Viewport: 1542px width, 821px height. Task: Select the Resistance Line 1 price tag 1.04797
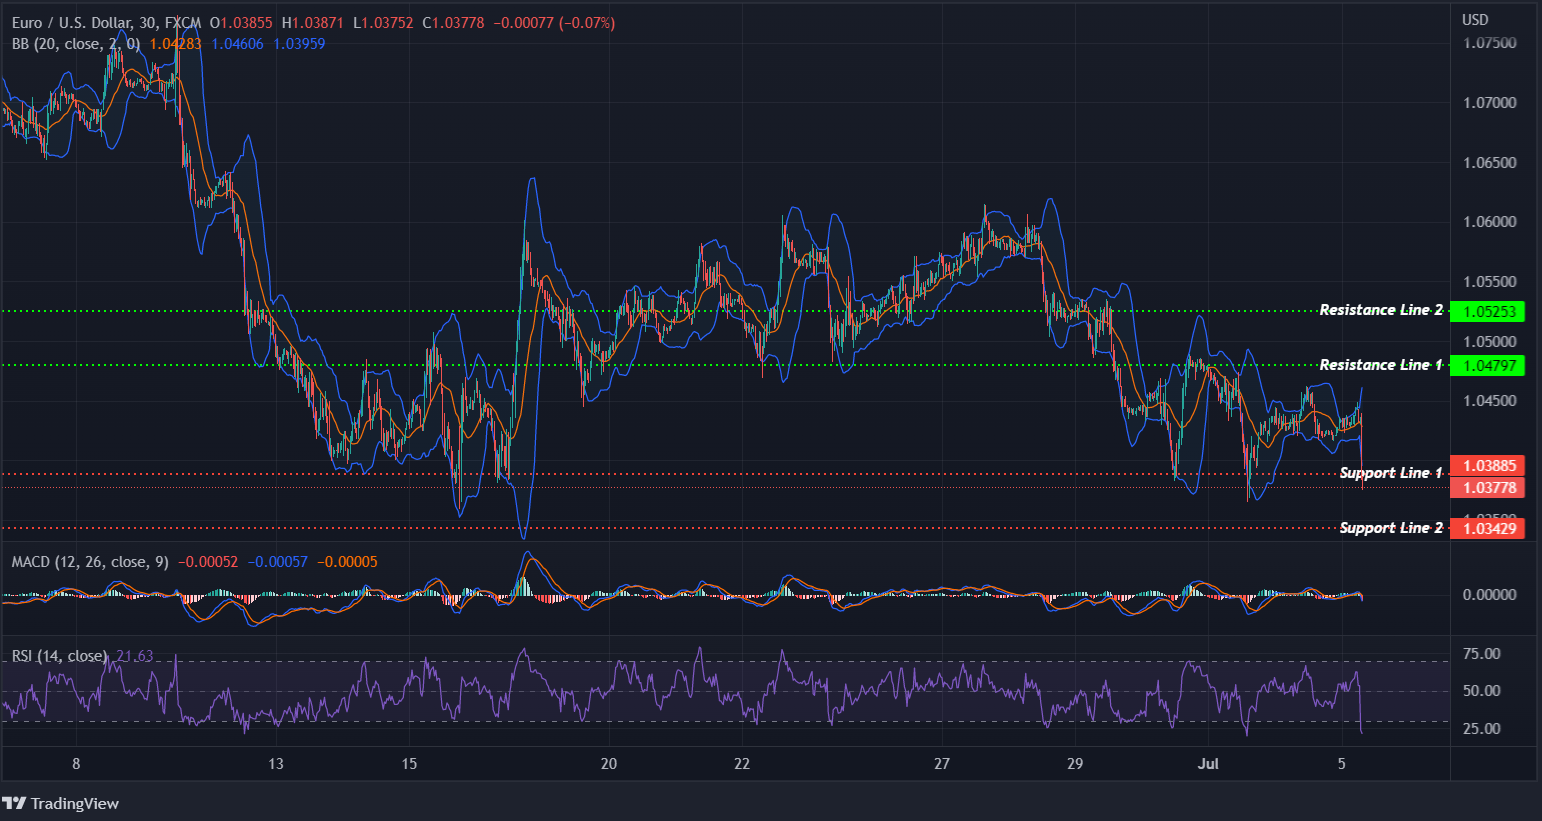point(1488,366)
